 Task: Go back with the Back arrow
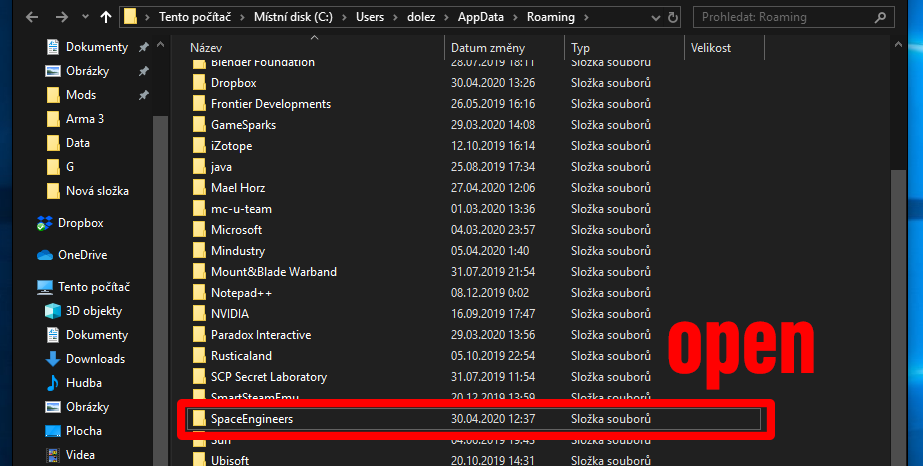[x=32, y=17]
